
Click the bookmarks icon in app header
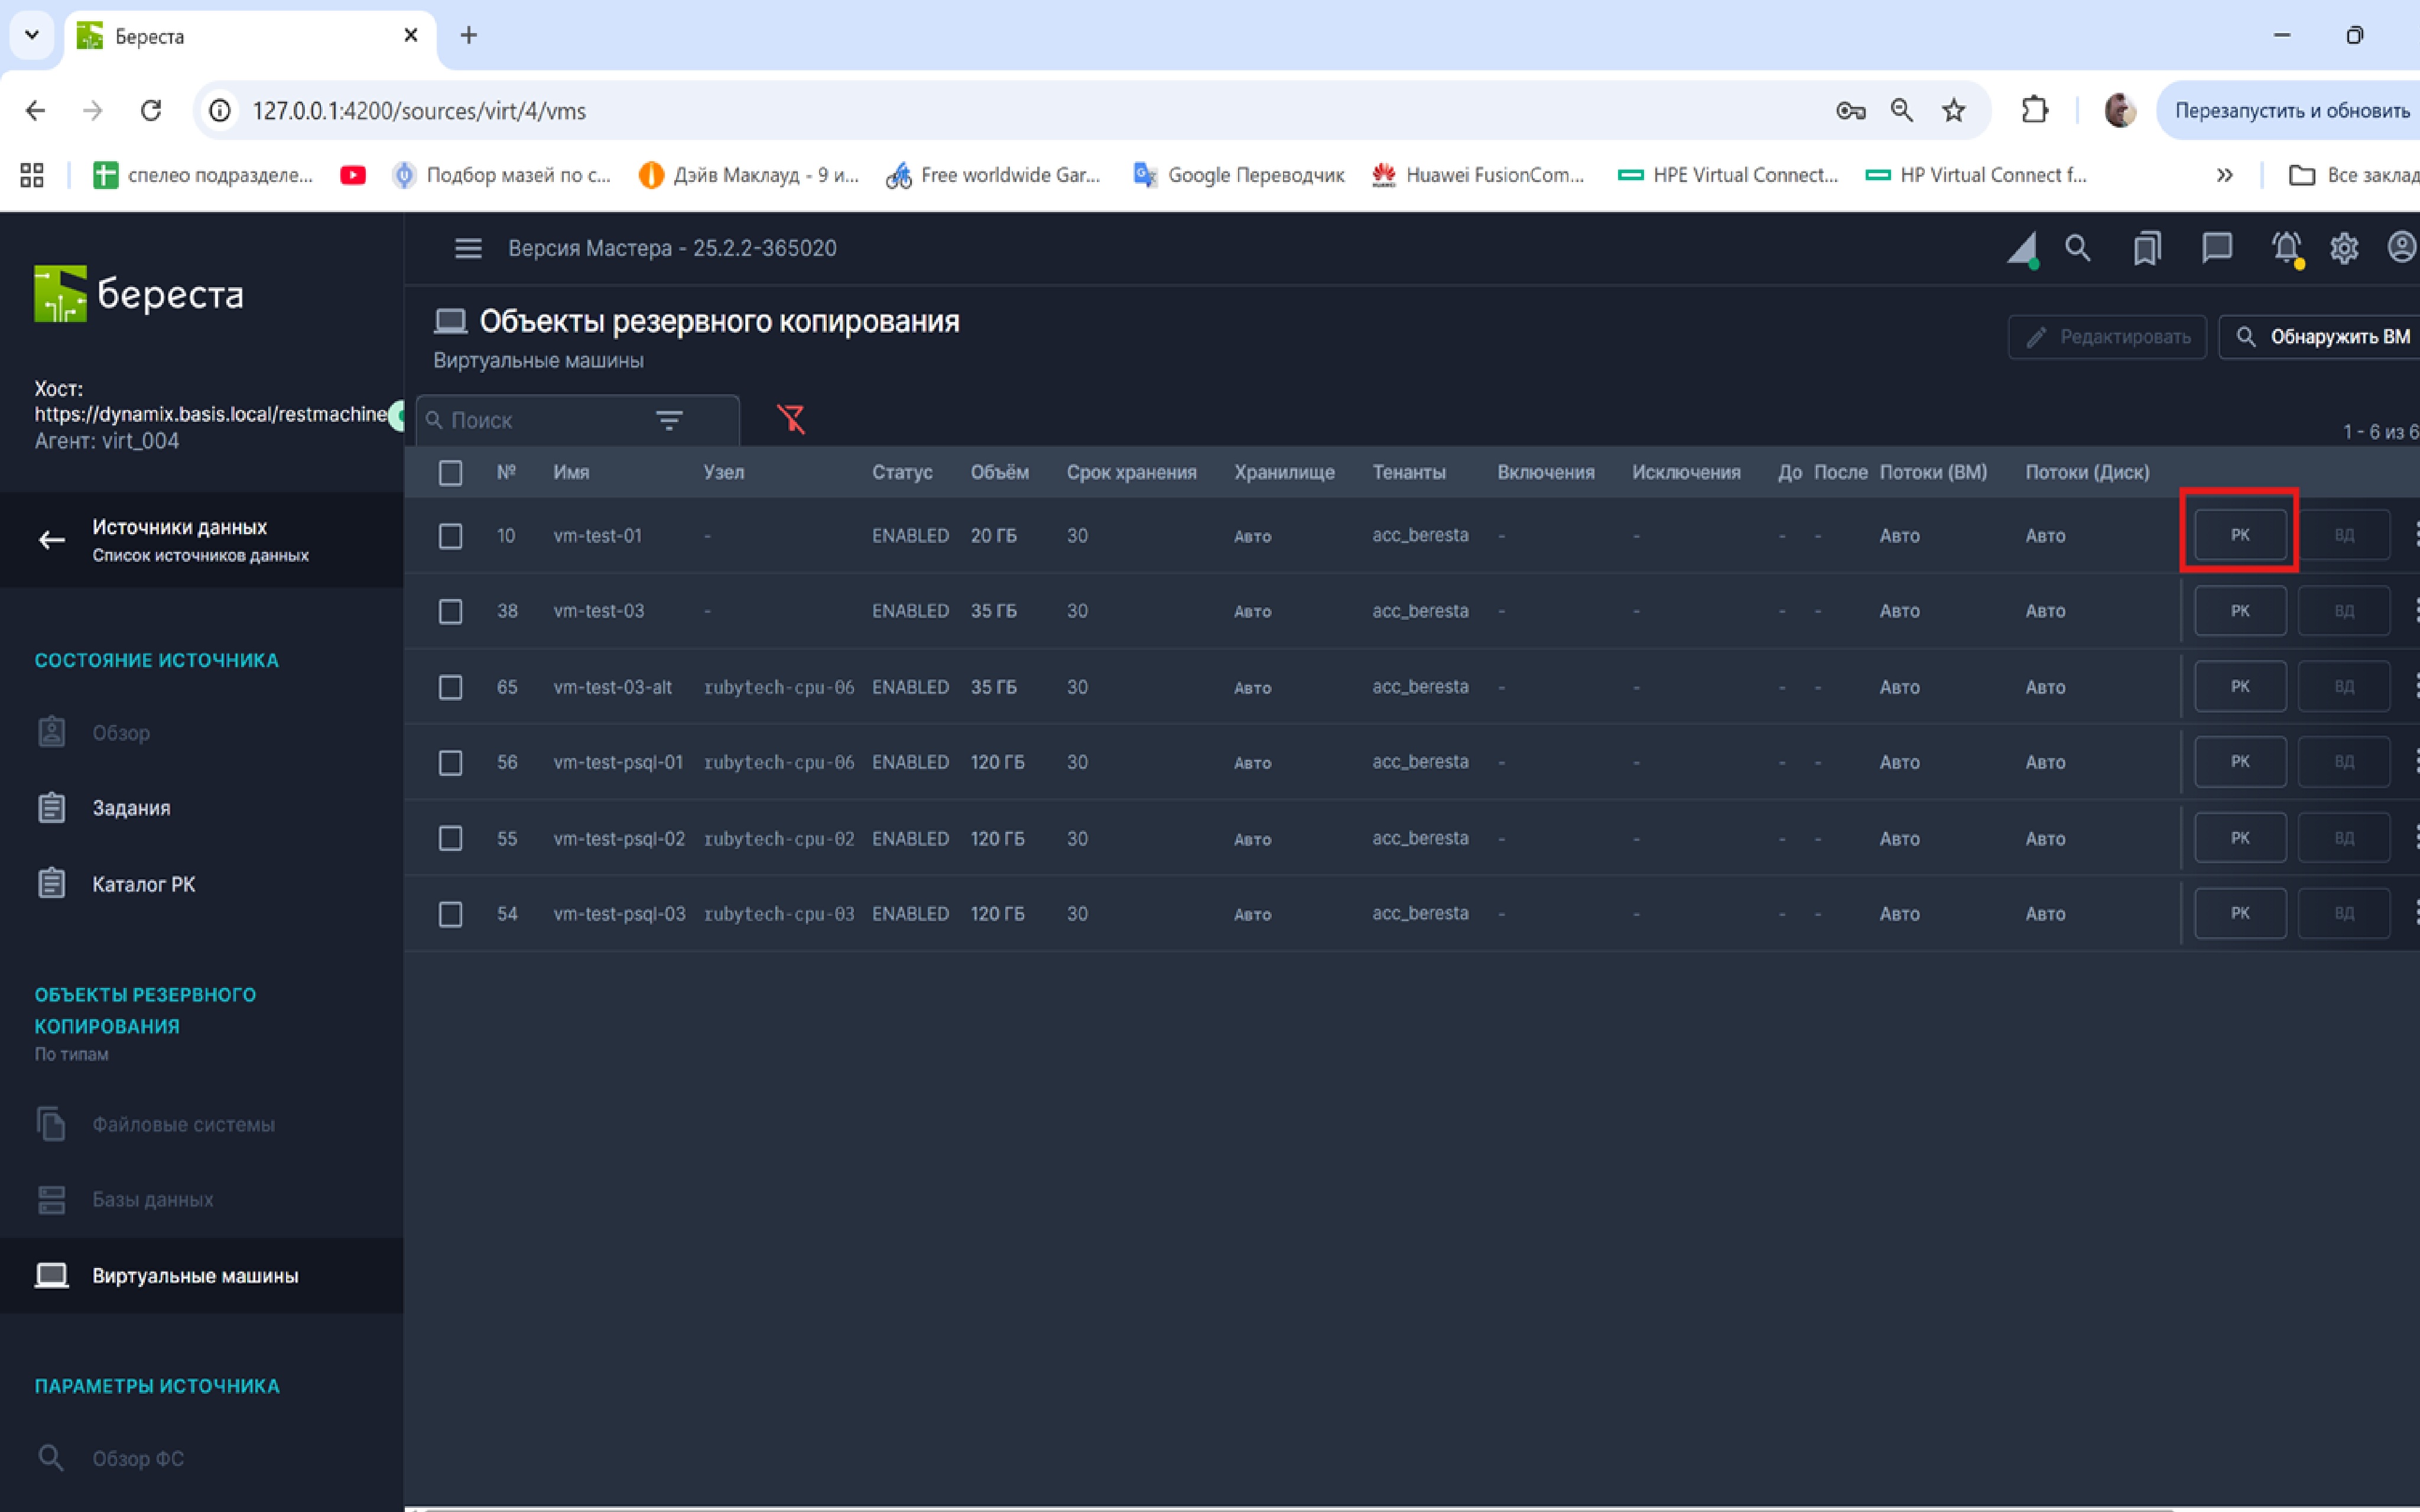2147,248
